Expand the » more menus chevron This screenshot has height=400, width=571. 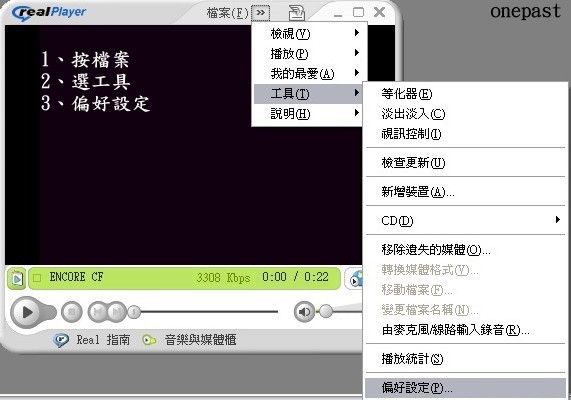point(261,13)
